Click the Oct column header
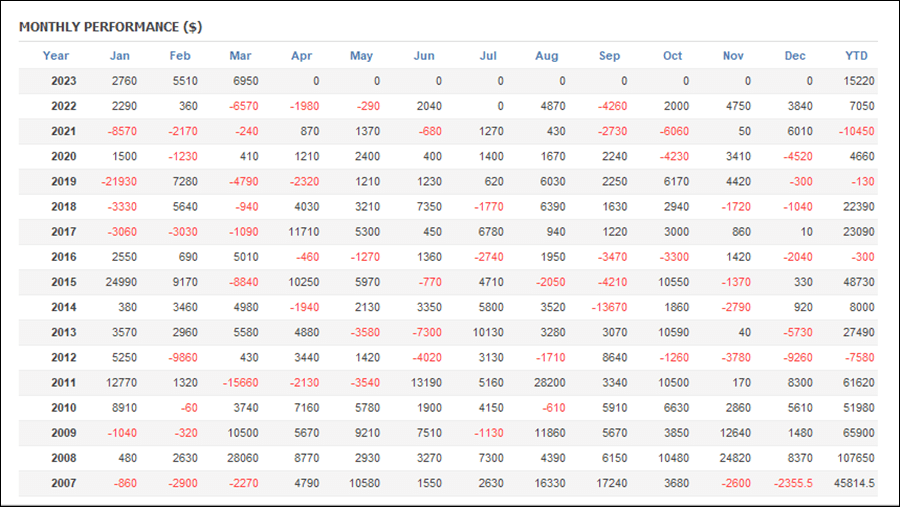The image size is (900, 507). point(672,56)
